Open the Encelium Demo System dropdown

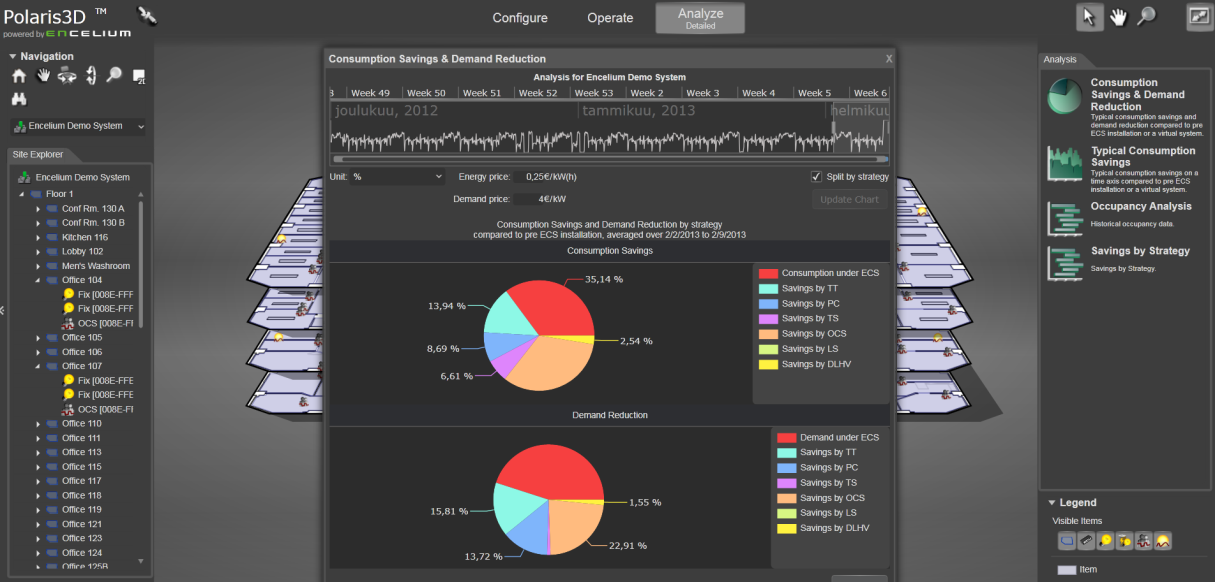click(x=78, y=127)
